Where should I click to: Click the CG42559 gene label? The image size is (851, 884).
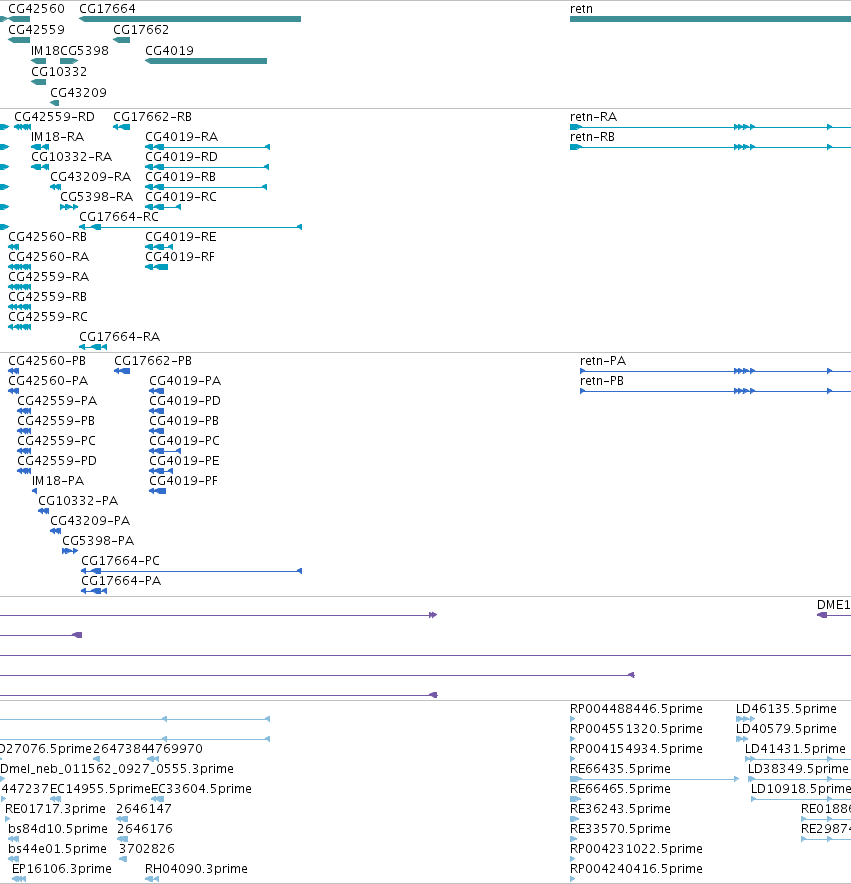[x=36, y=30]
